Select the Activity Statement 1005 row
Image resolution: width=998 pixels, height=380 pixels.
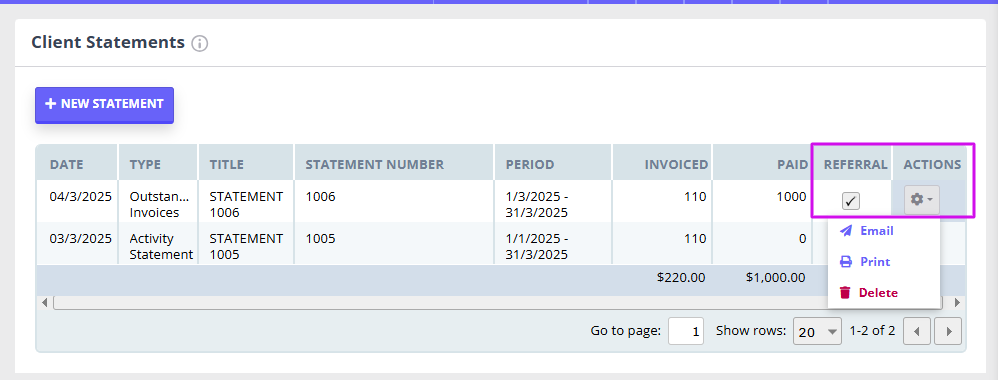click(x=424, y=246)
